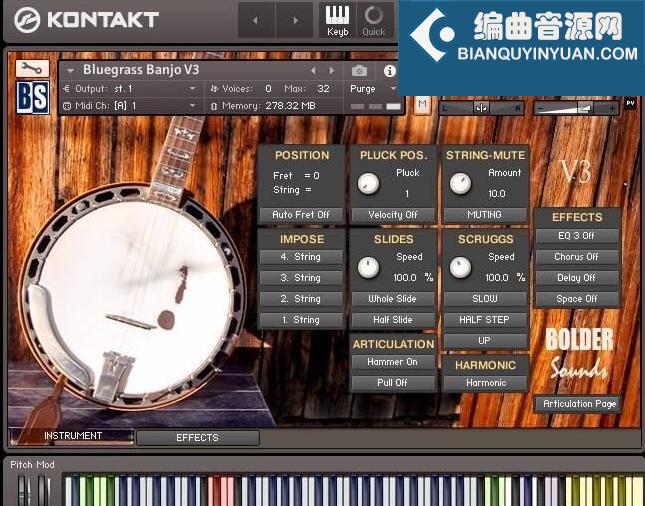Screen dimensions: 645x506
Task: Click the Voices note icon
Action: tap(214, 88)
